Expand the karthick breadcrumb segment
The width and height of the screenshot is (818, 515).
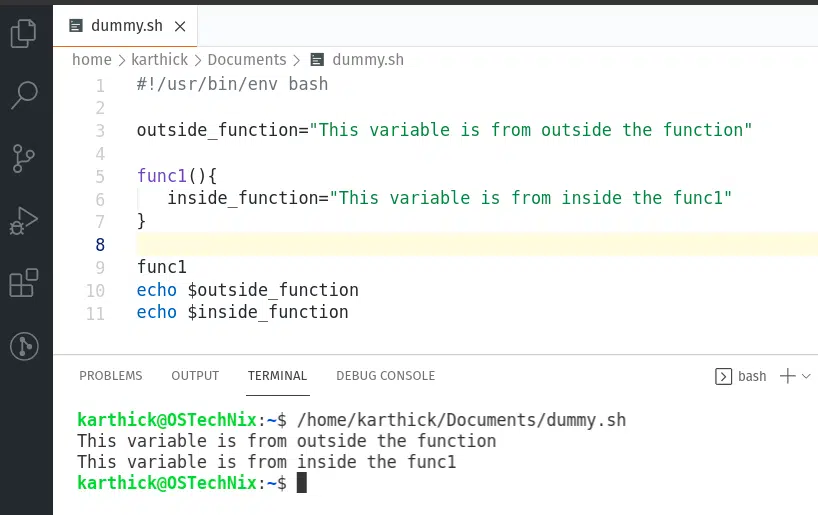tap(160, 59)
